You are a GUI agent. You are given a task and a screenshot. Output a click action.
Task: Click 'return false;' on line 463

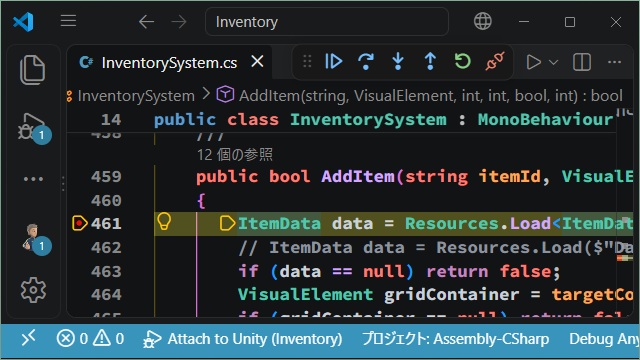493,271
